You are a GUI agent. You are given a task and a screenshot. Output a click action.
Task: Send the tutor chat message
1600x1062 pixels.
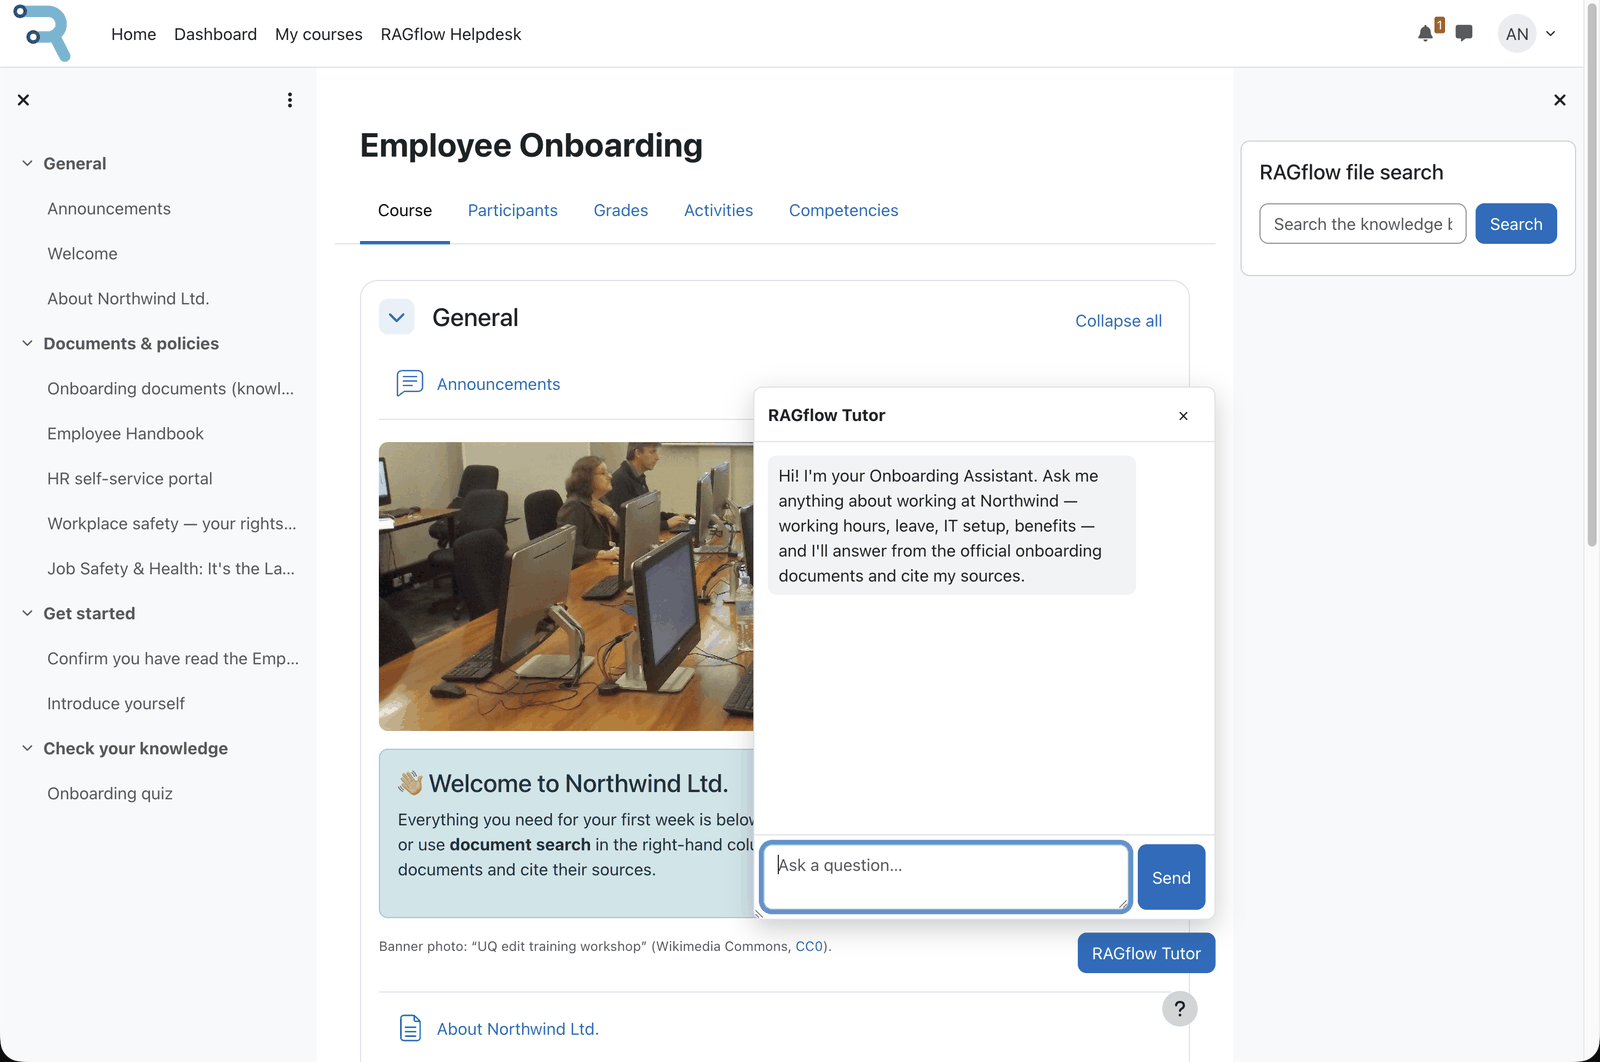tap(1171, 878)
